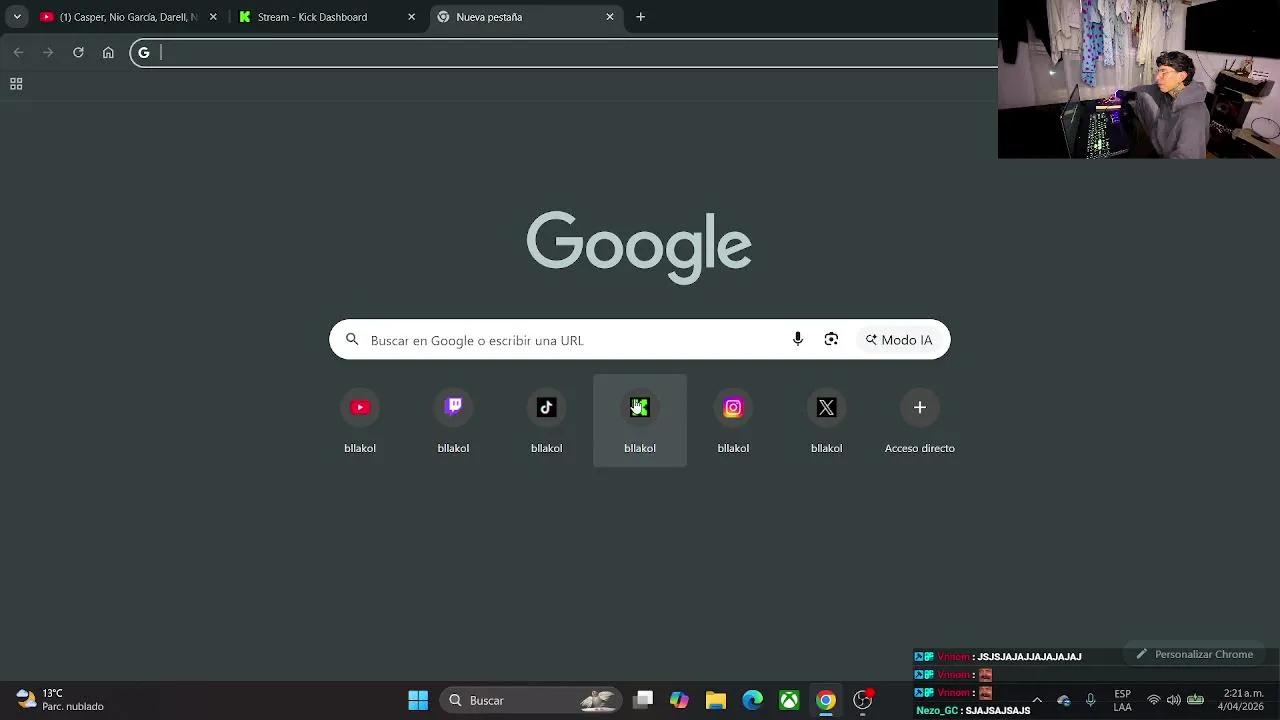The image size is (1280, 720).
Task: Open the Kick shortcut tile
Action: tap(640, 420)
